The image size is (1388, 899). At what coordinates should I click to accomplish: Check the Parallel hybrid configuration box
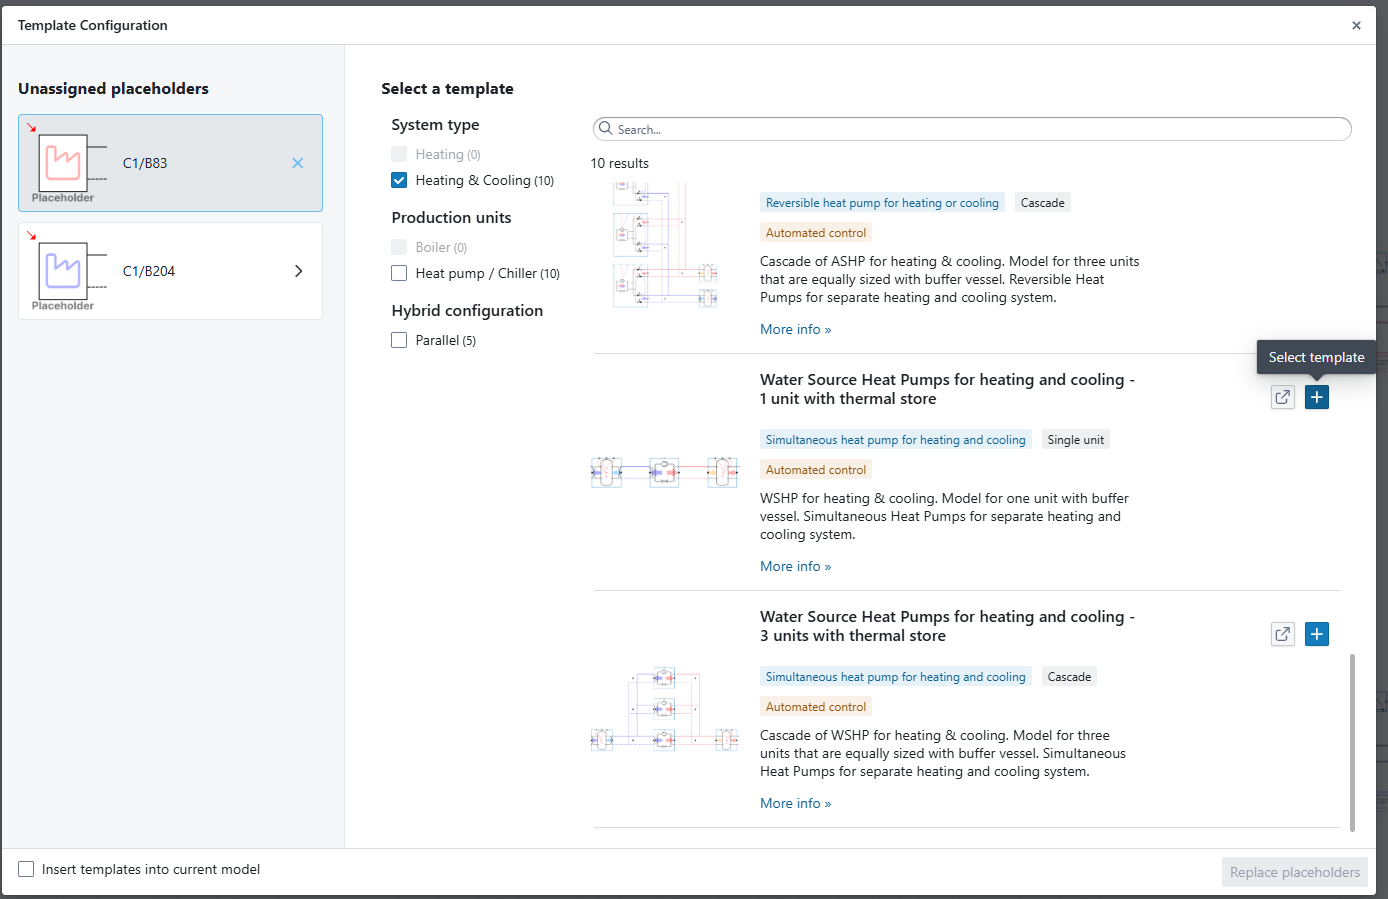pos(399,340)
